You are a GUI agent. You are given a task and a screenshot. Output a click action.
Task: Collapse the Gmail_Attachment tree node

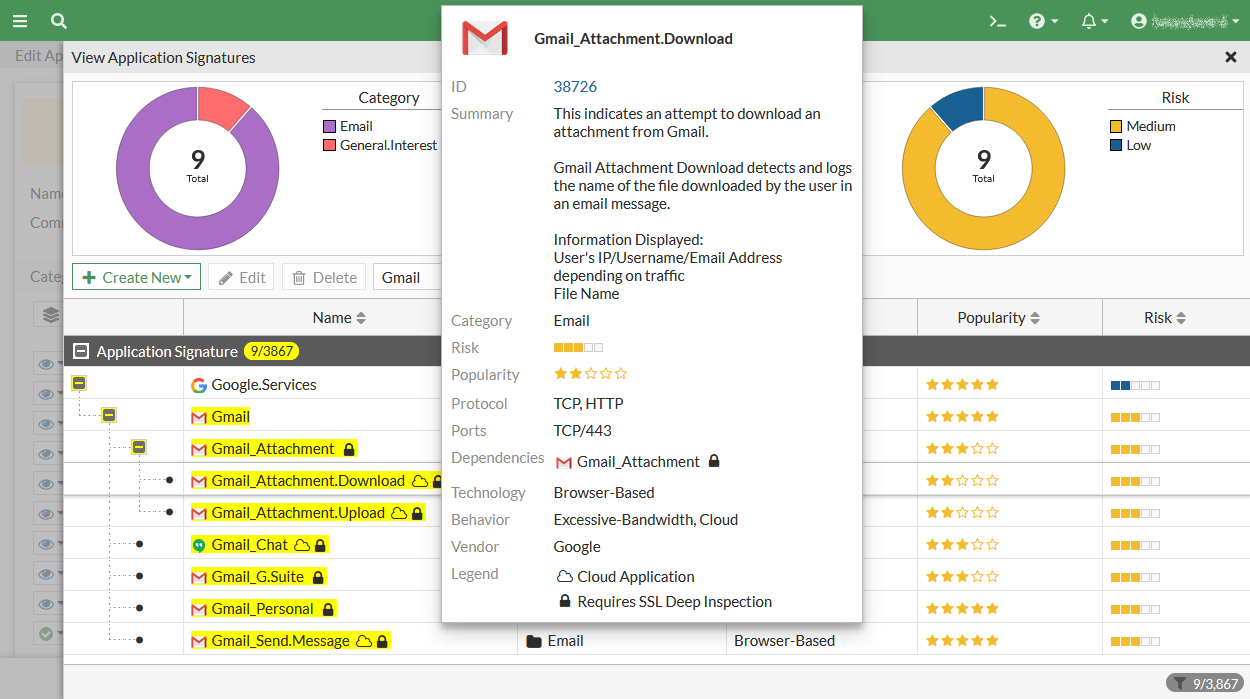pos(139,447)
